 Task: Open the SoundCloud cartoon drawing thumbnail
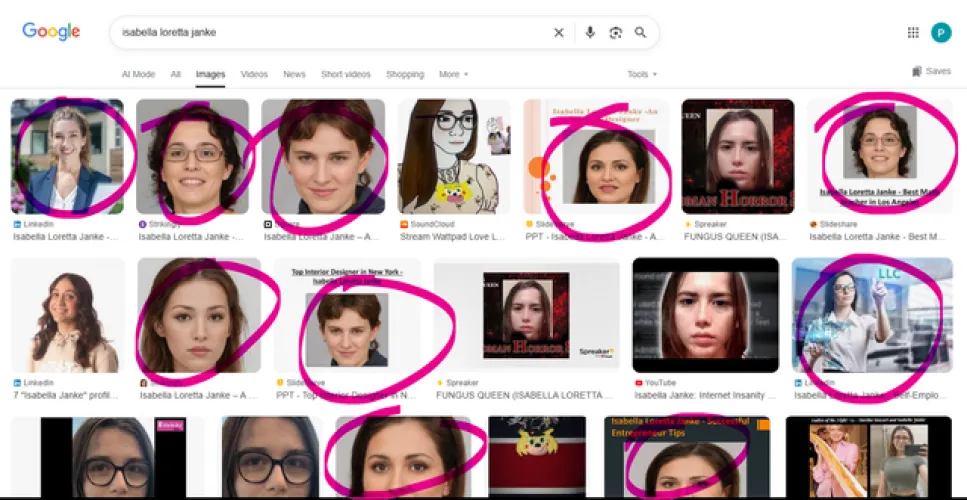coord(455,157)
